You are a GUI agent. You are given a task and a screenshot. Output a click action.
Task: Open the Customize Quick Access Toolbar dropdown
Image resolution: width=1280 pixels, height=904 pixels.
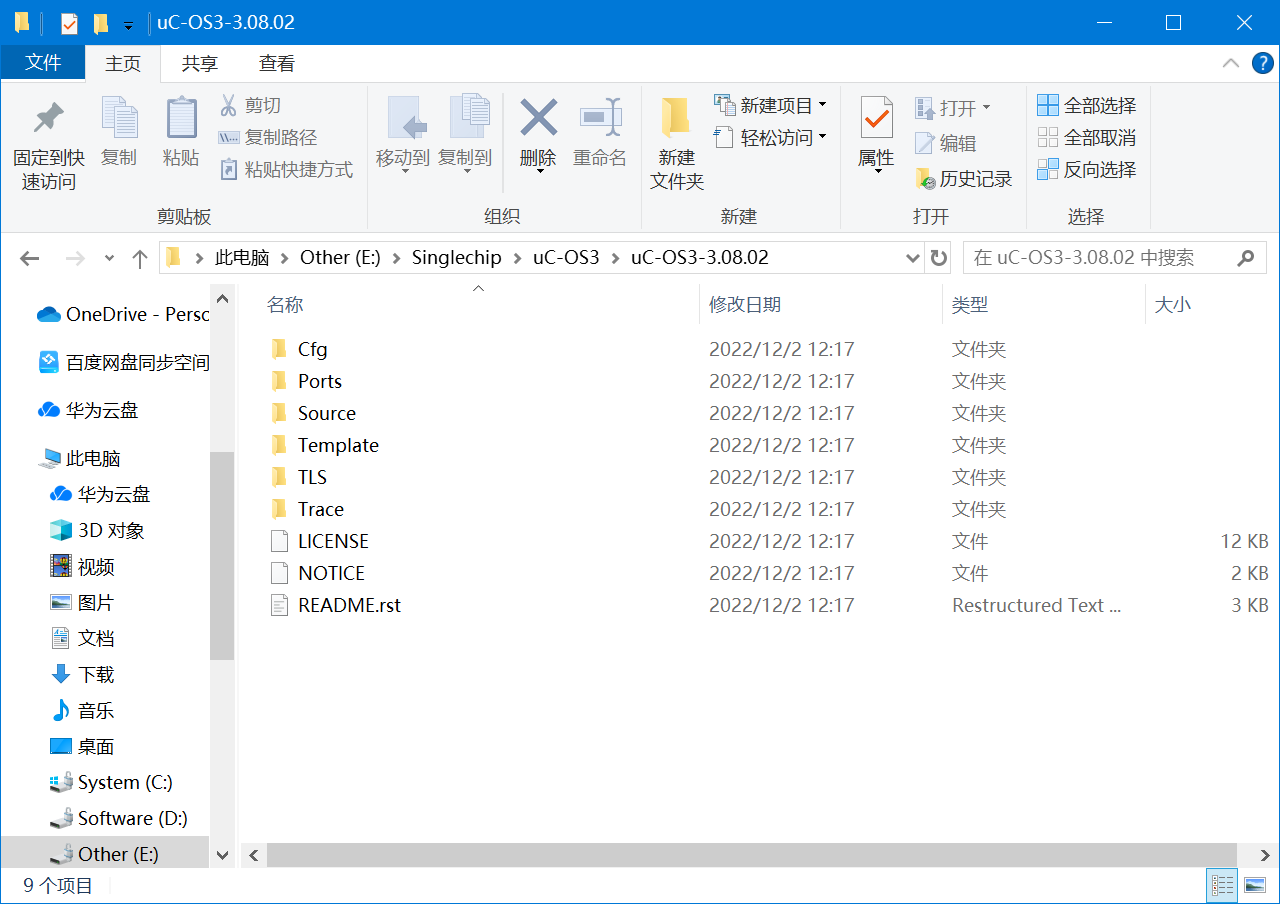128,25
